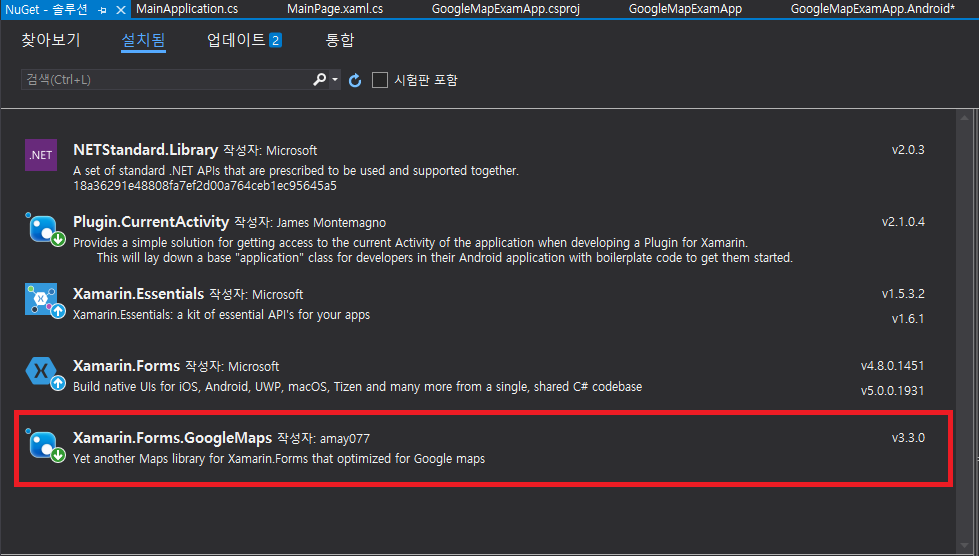
Task: Click the author name James Montemagno
Action: (x=332, y=223)
